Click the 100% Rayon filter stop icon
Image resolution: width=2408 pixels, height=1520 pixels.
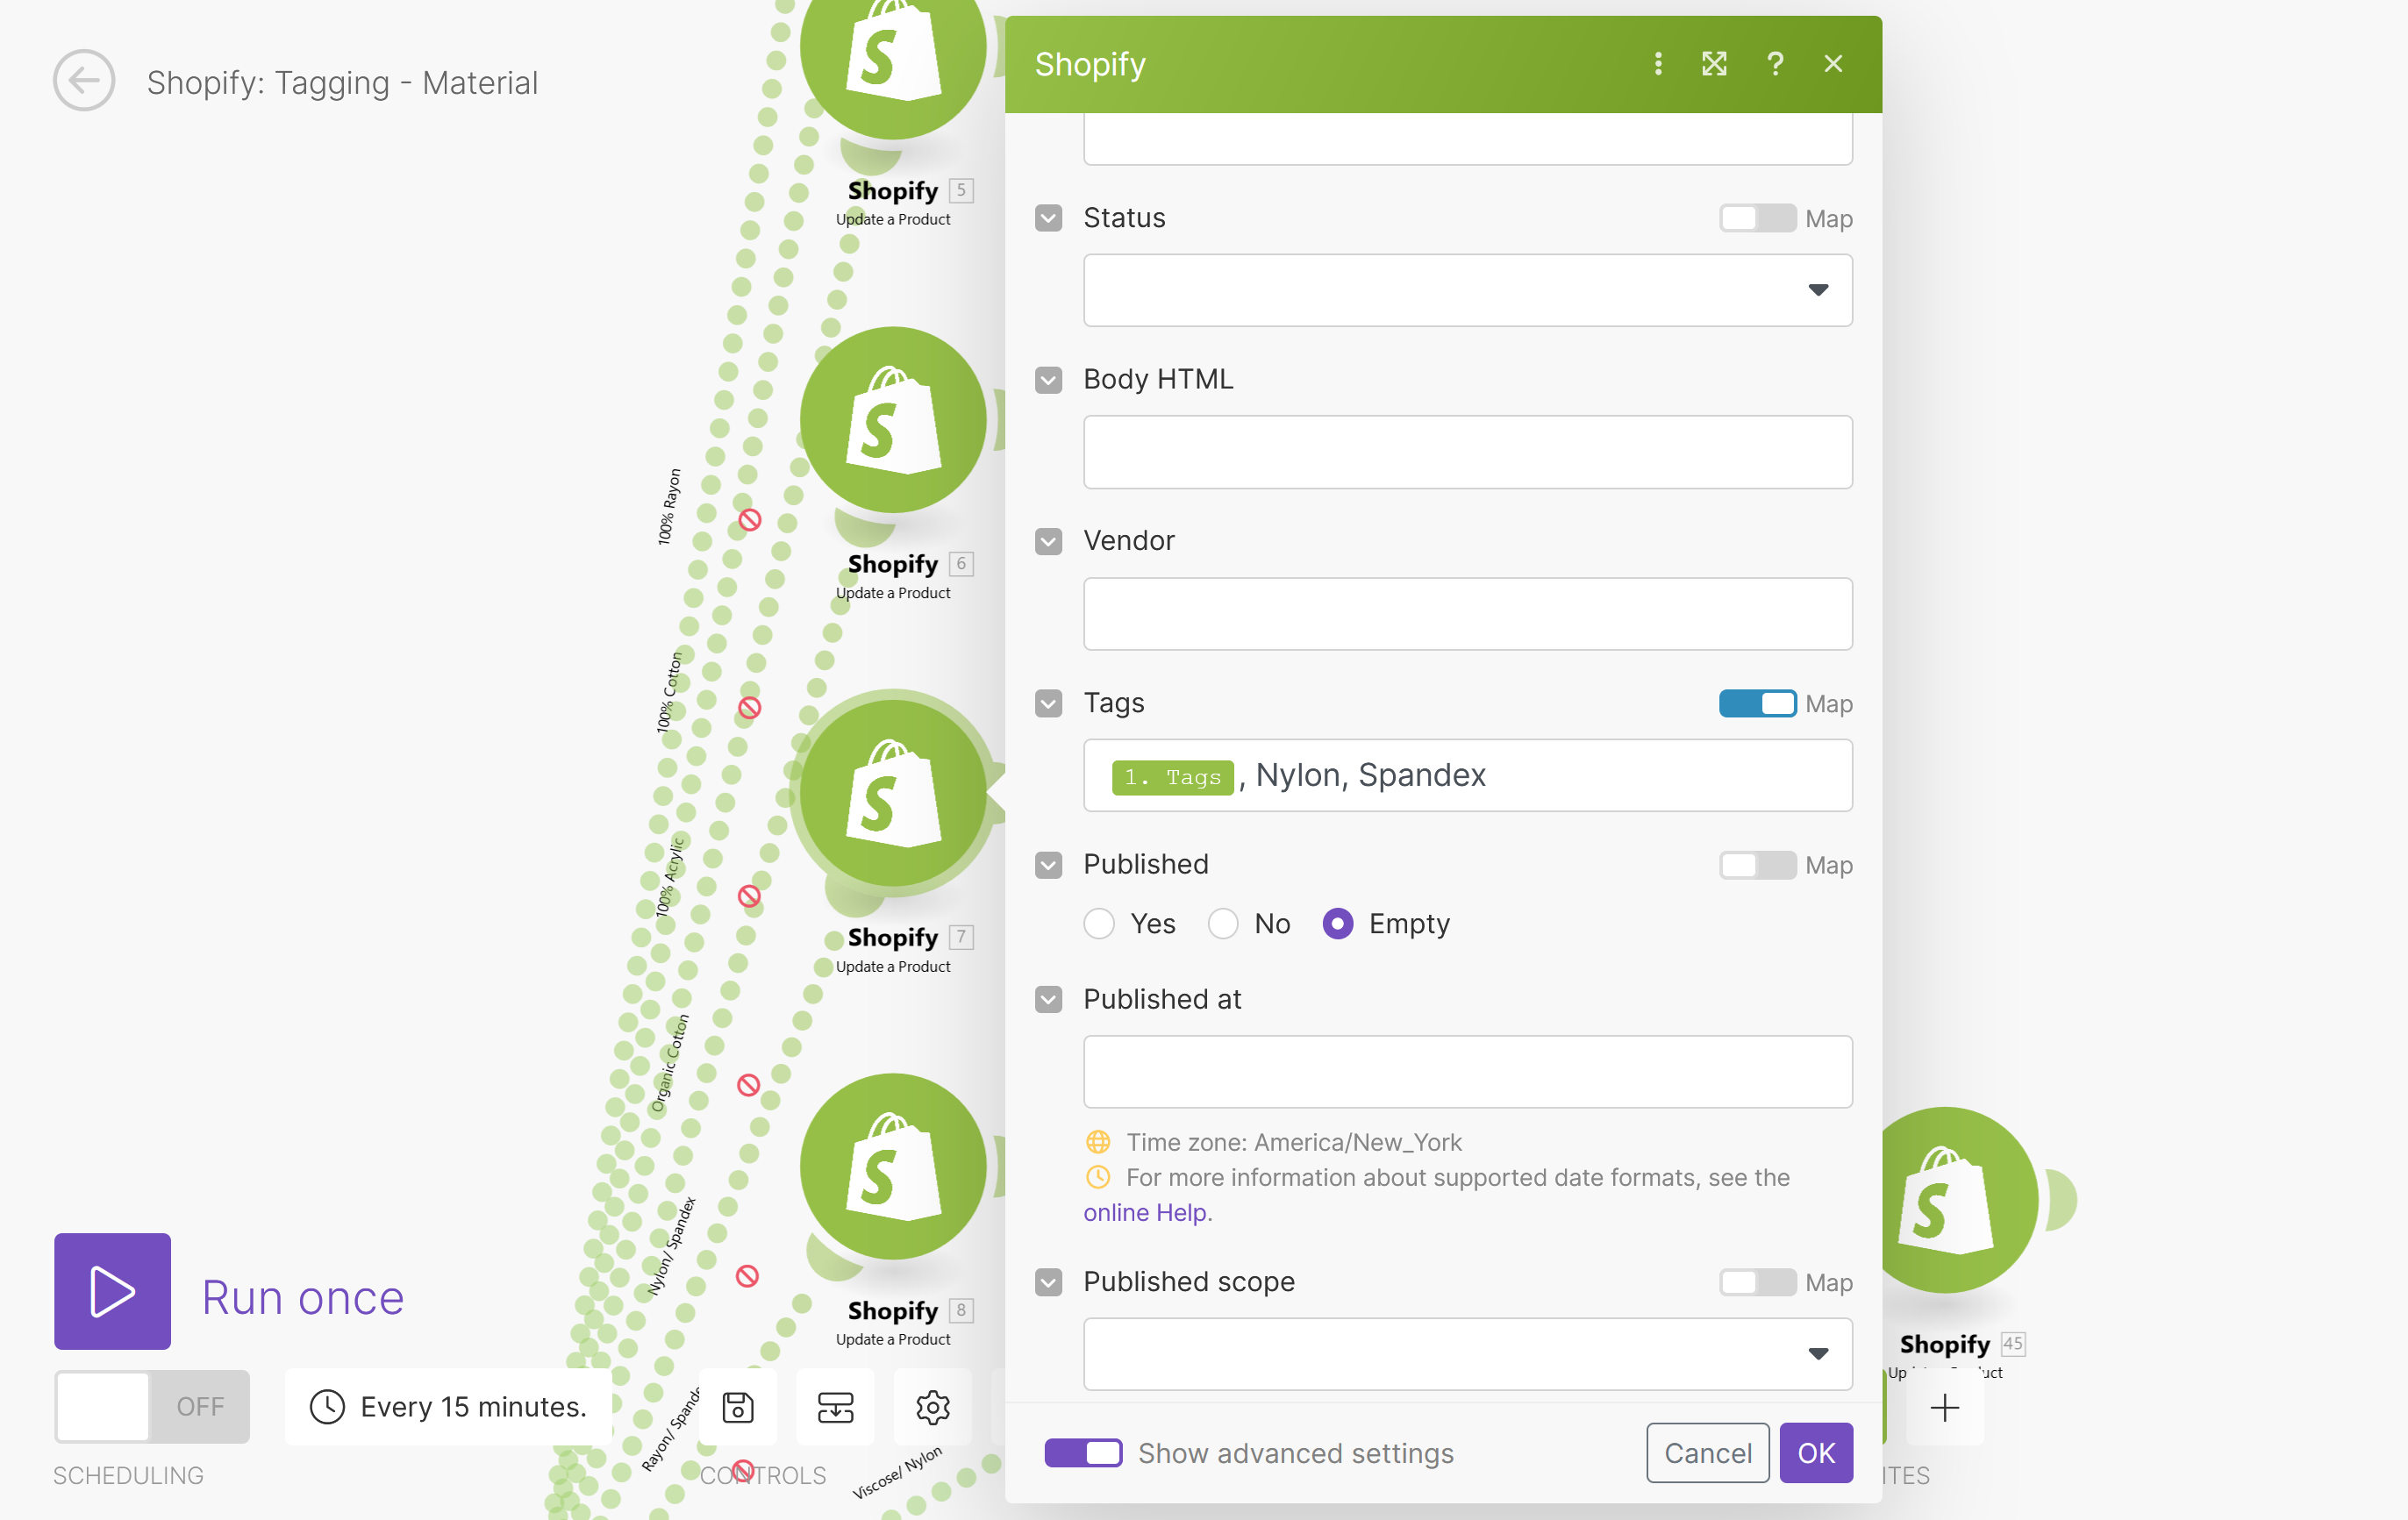750,520
